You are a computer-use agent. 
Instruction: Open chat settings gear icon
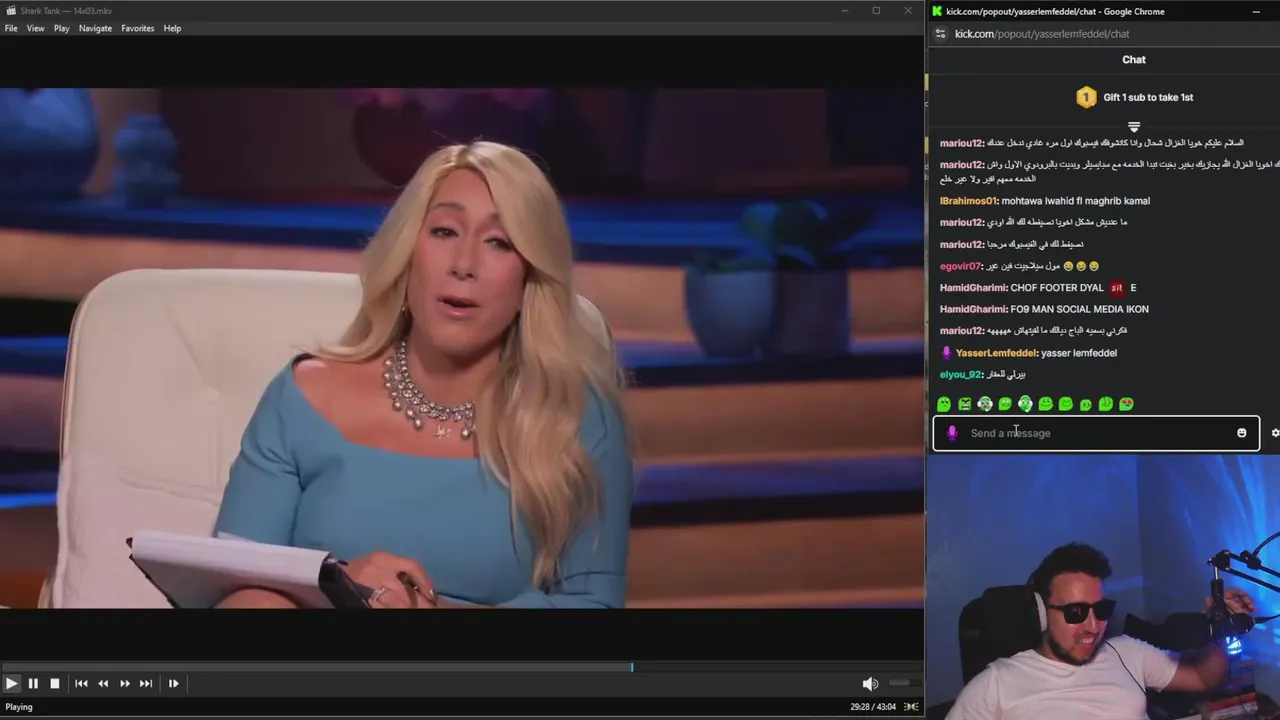1275,433
